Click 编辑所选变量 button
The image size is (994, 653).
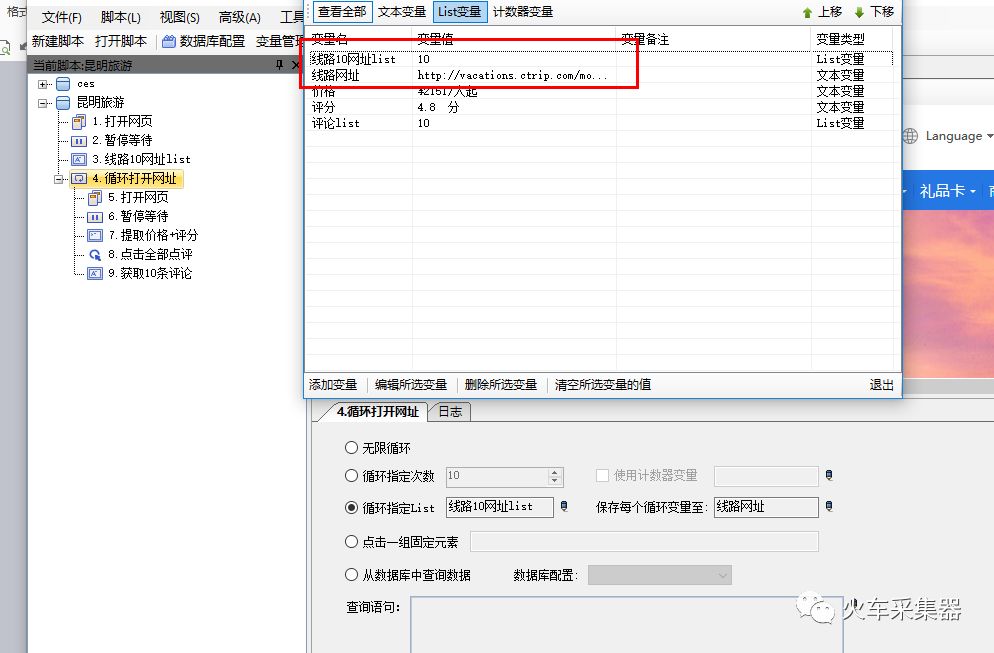pyautogui.click(x=411, y=385)
